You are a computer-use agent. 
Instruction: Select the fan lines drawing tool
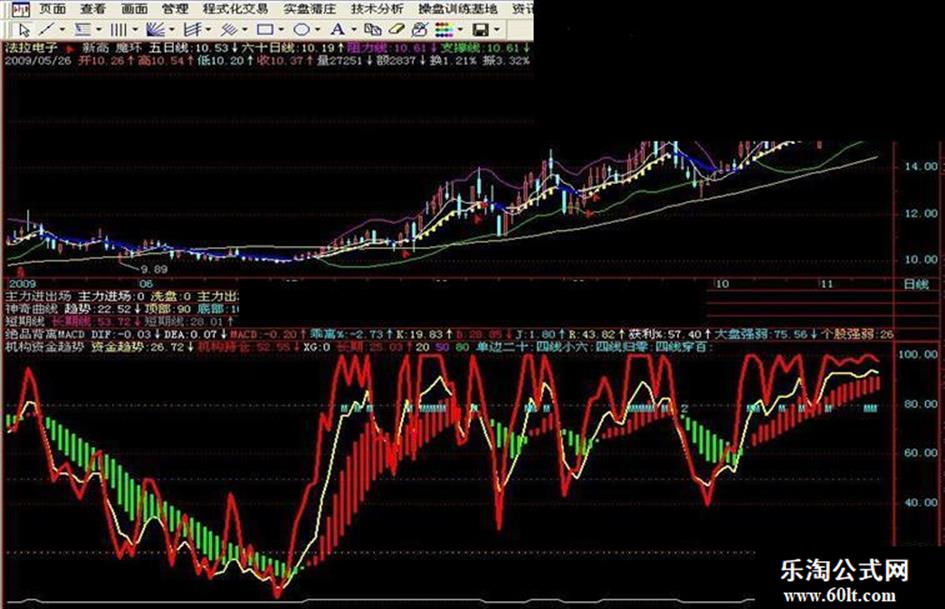(x=156, y=29)
